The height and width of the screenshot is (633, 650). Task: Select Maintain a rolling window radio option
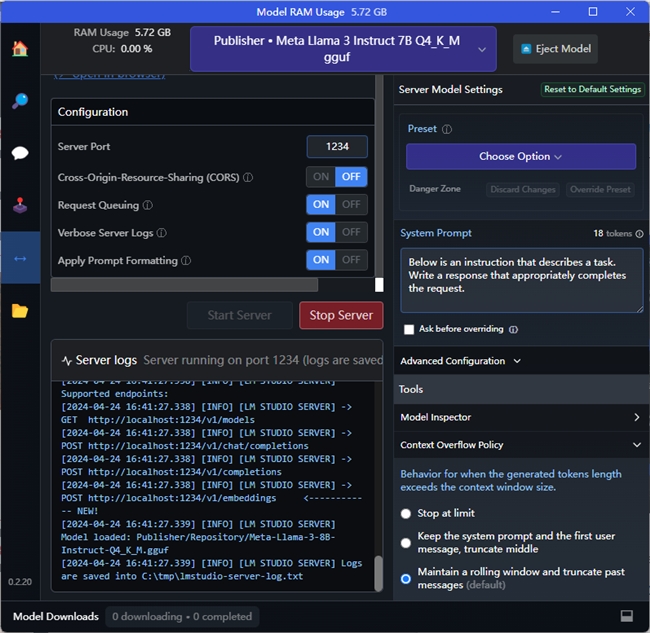pos(406,579)
